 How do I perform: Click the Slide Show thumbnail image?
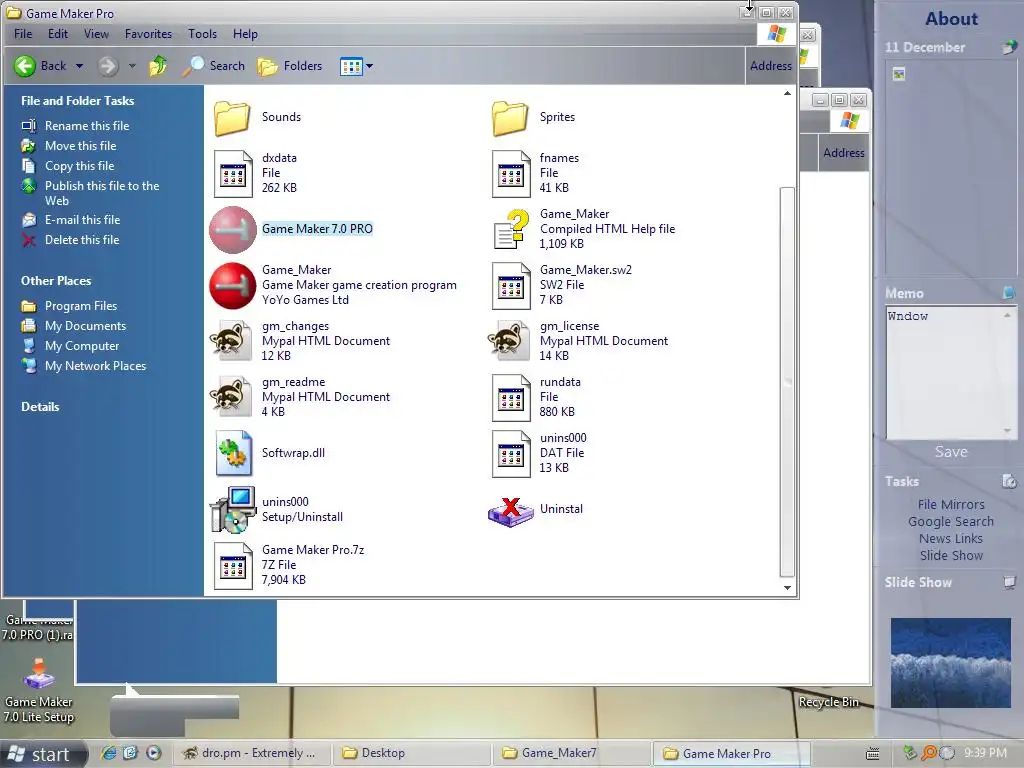951,663
